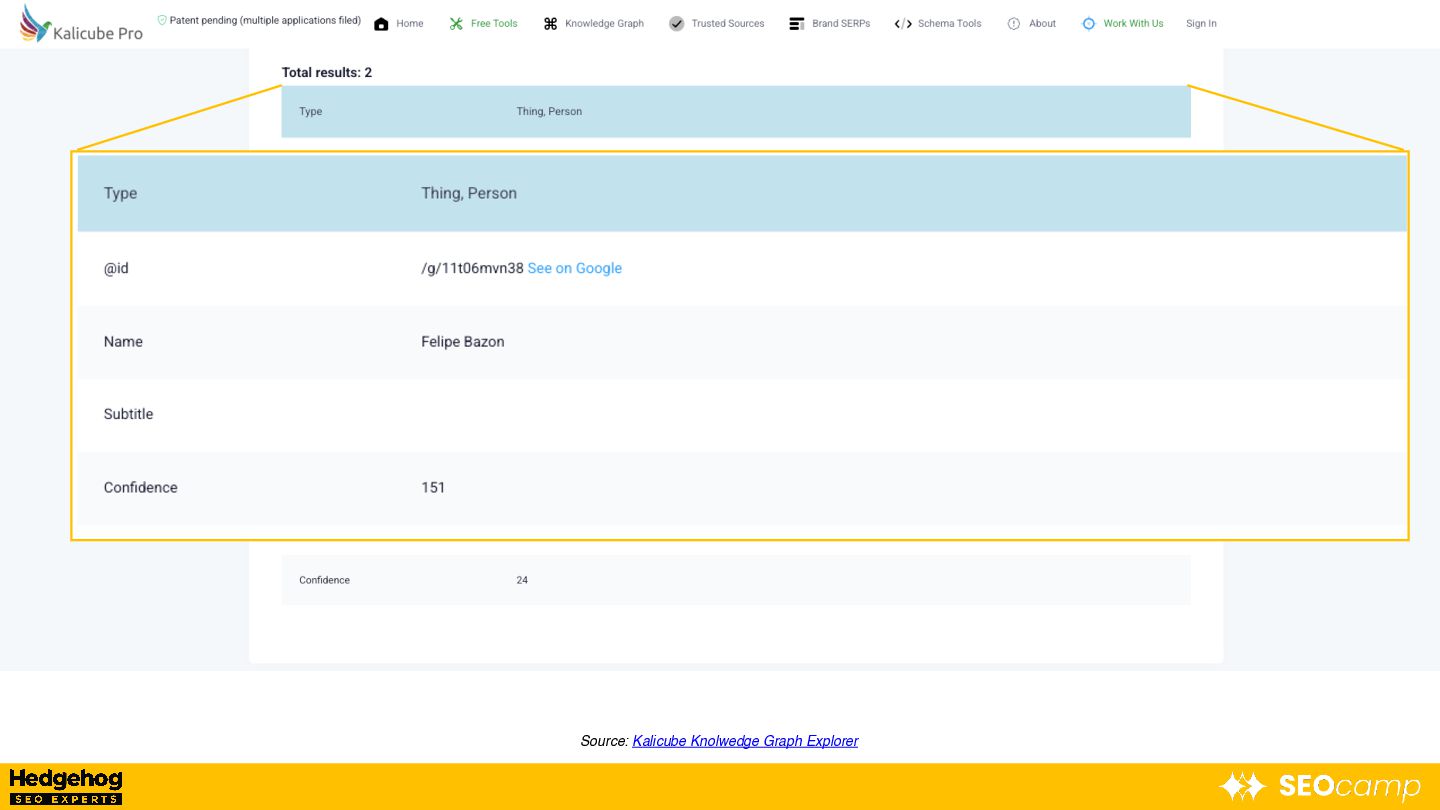This screenshot has width=1440, height=810.
Task: Click the Hedgehog SEO Experts logo
Action: [66, 787]
